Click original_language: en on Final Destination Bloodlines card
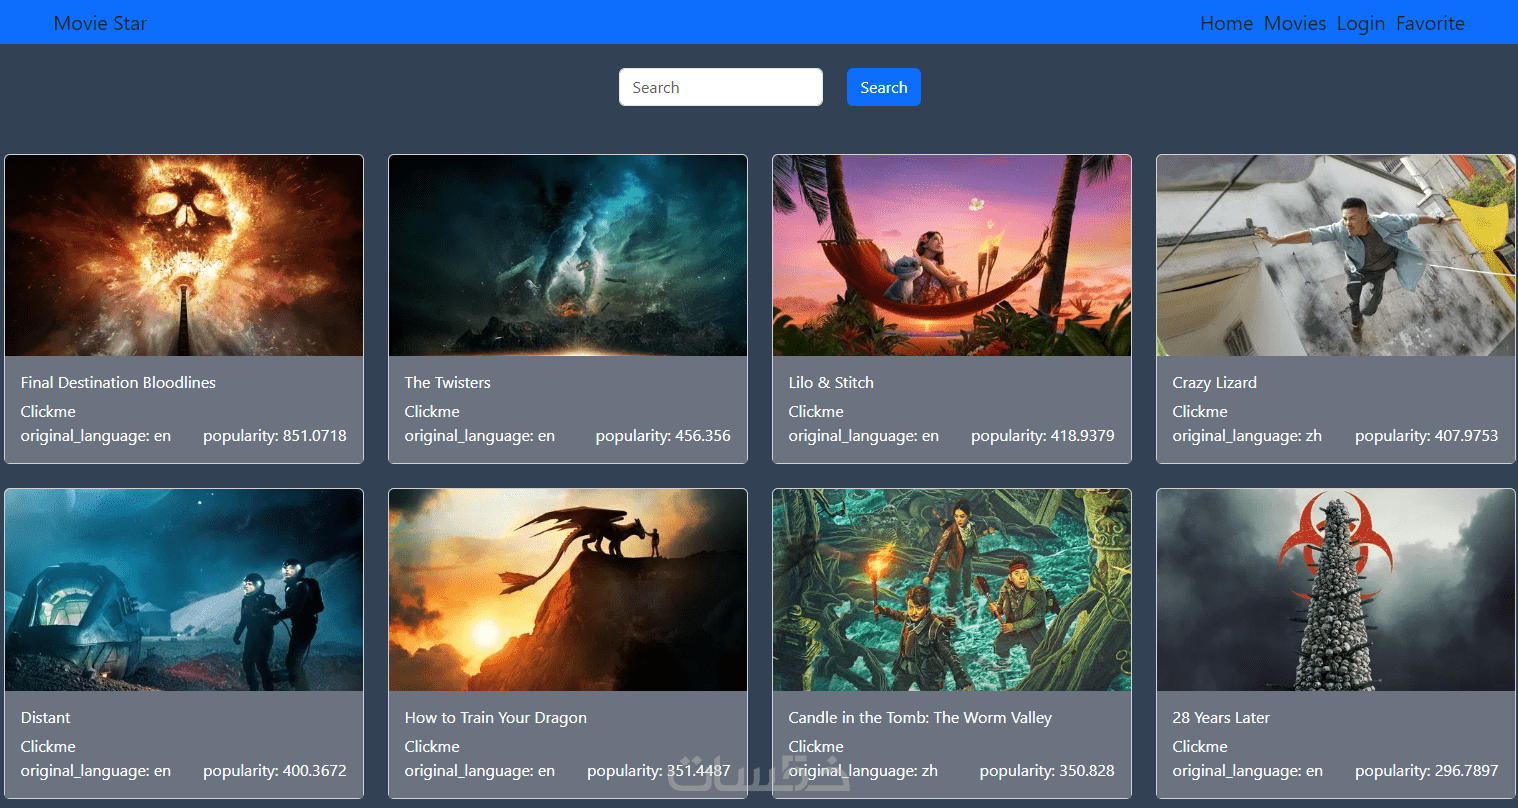1518x808 pixels. (x=96, y=436)
